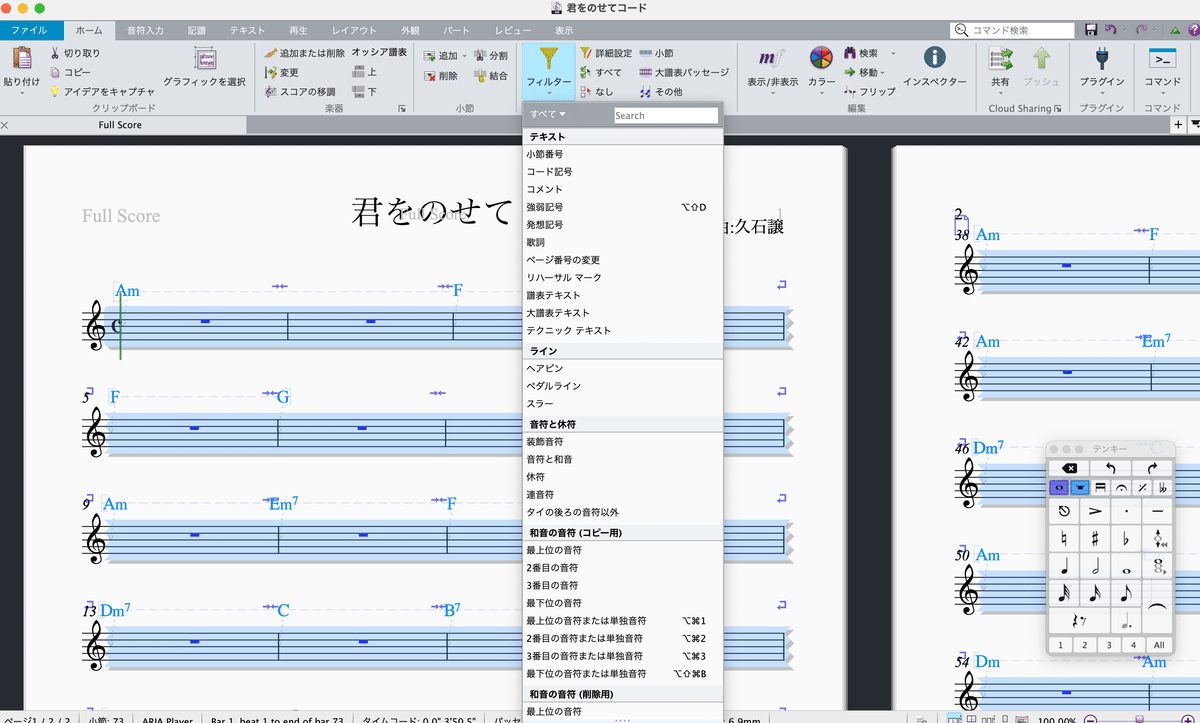The width and height of the screenshot is (1200, 723).
Task: Click the Command (コマンド) button
Action: click(x=1162, y=66)
